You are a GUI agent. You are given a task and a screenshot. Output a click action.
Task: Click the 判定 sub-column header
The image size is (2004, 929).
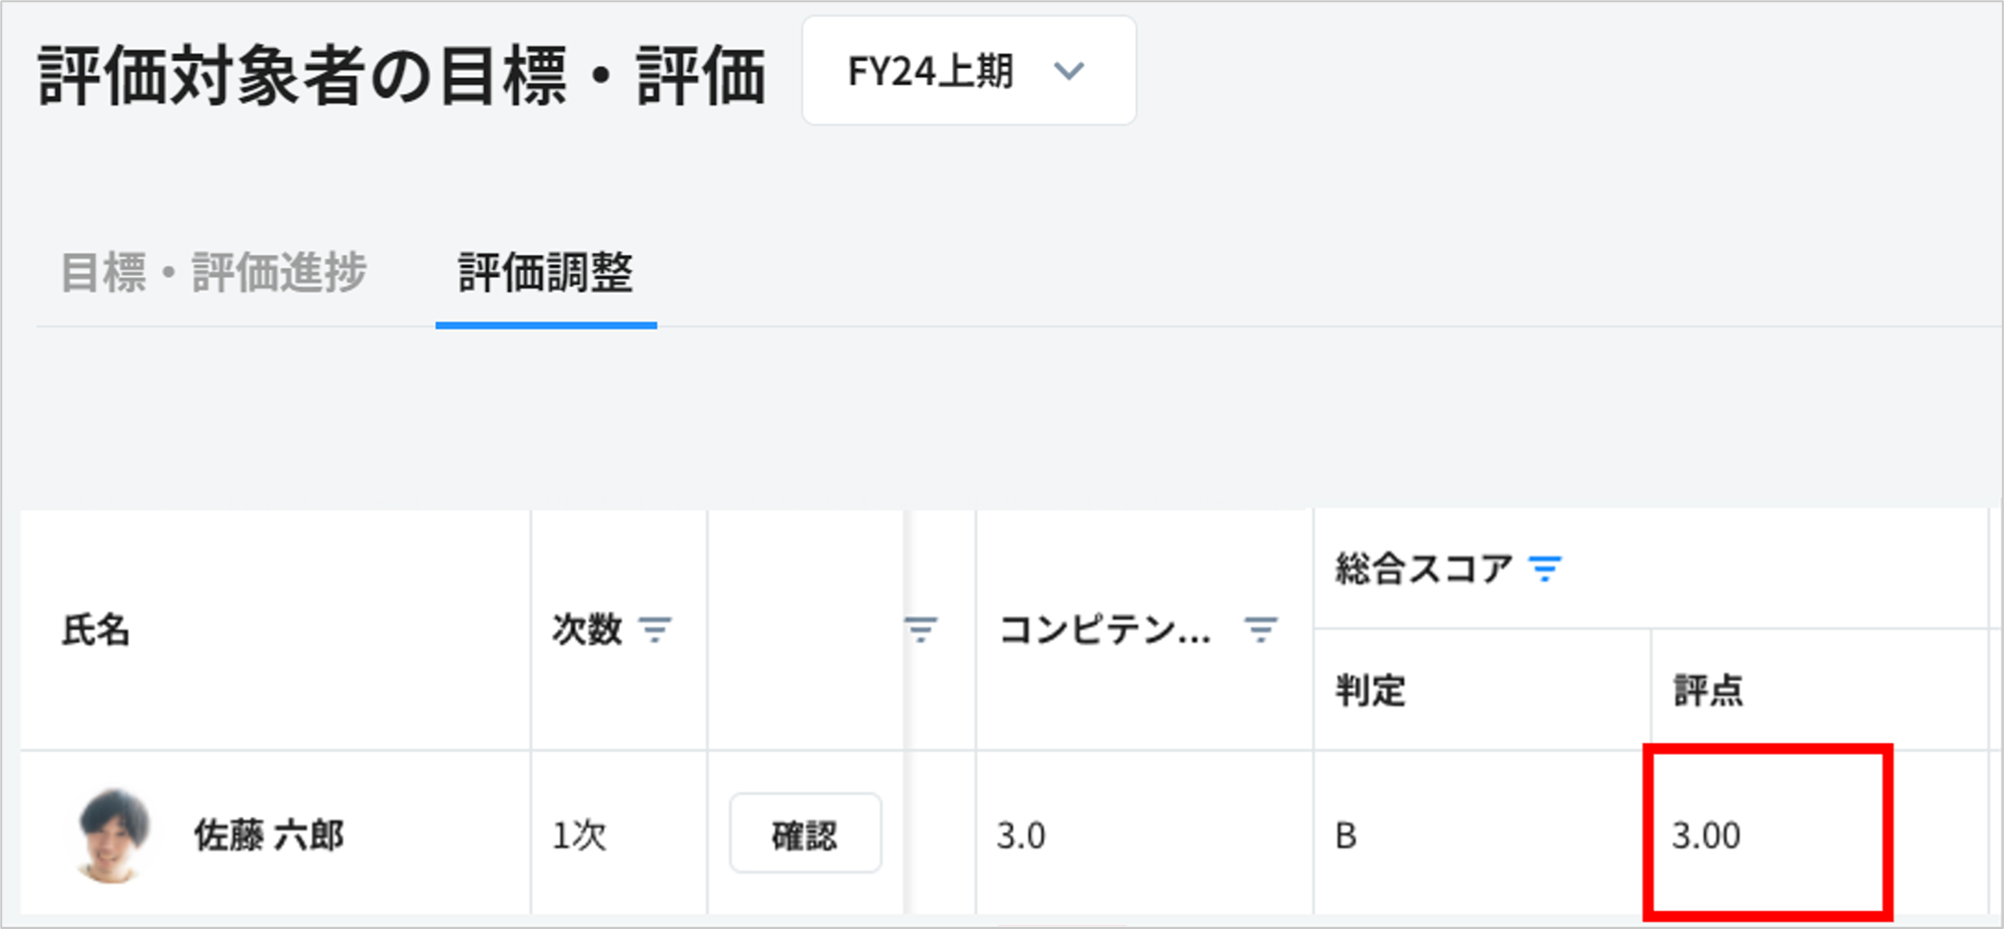point(1370,690)
